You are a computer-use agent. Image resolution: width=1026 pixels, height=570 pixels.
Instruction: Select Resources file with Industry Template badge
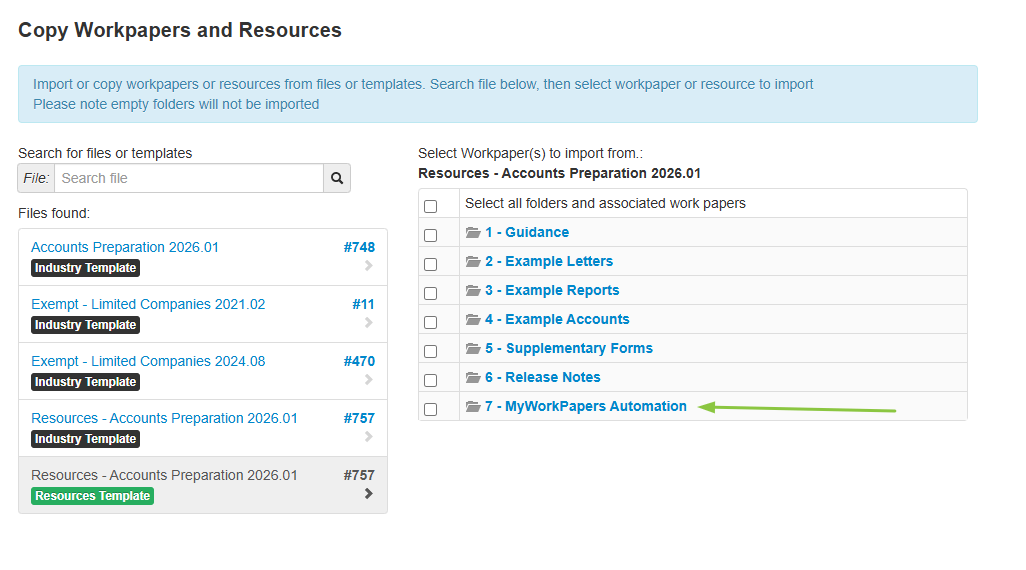(x=164, y=418)
